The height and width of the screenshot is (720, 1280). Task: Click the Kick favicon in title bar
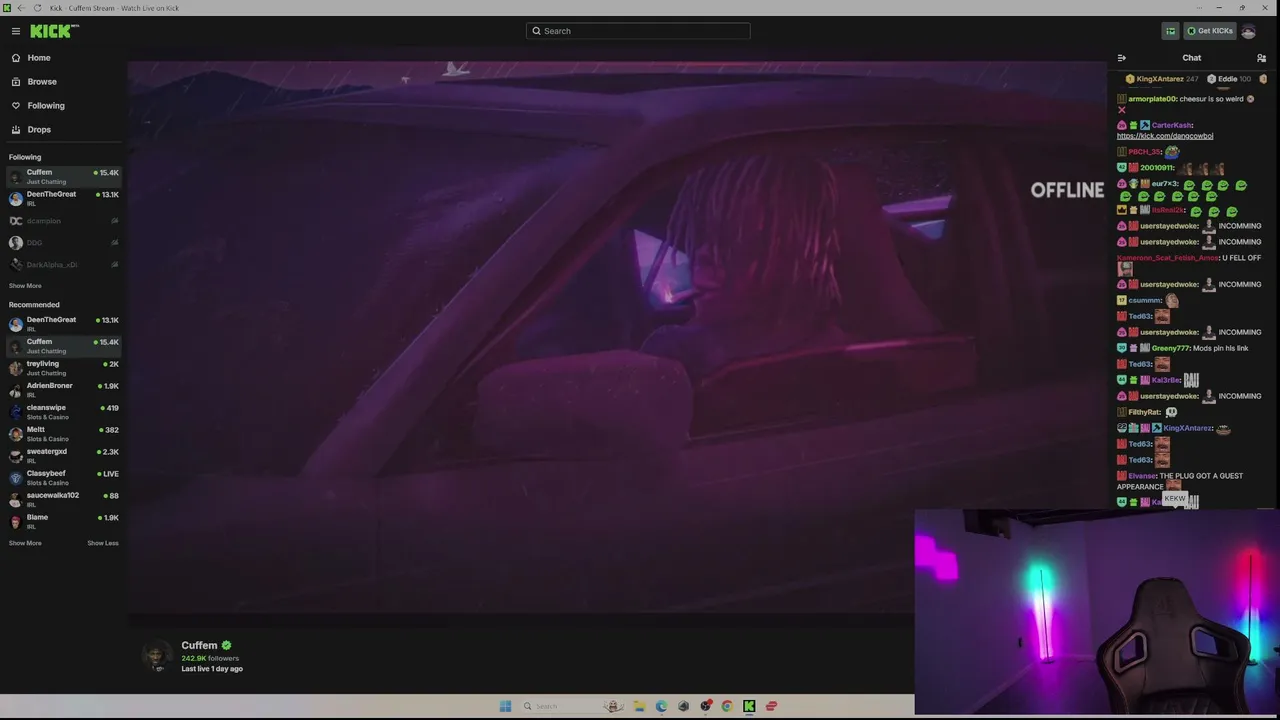coord(7,8)
